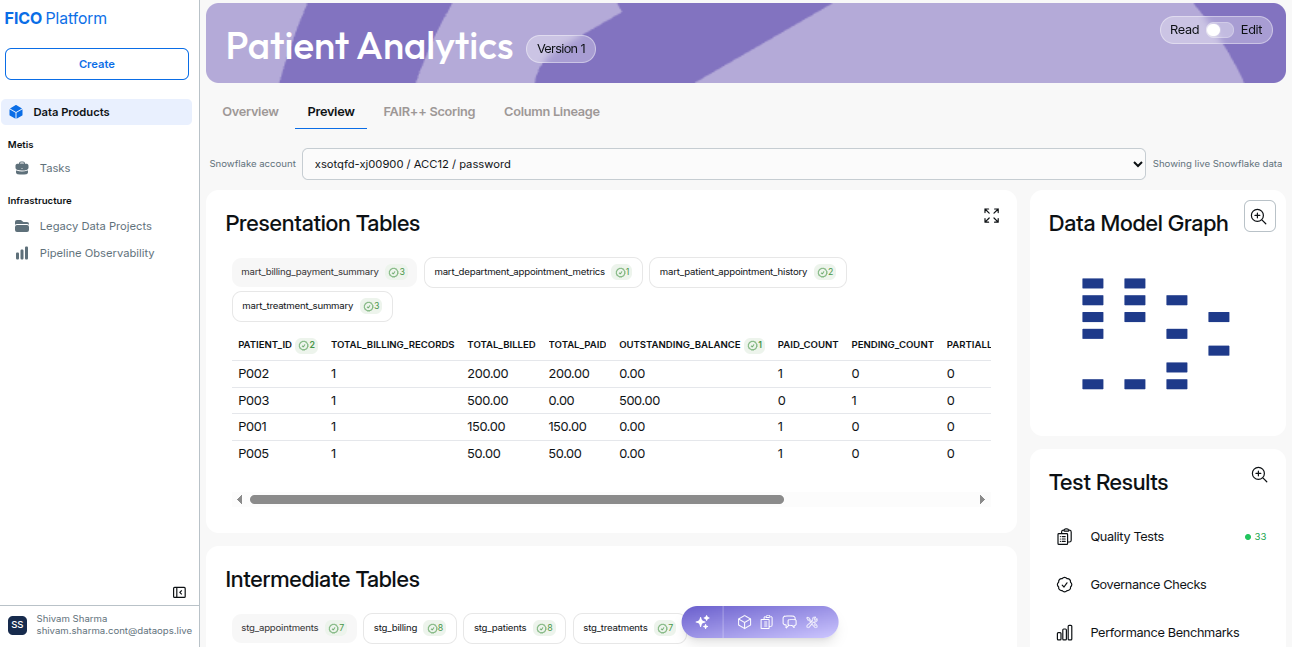
Task: Click patient ID cell P001
Action: [x=253, y=427]
